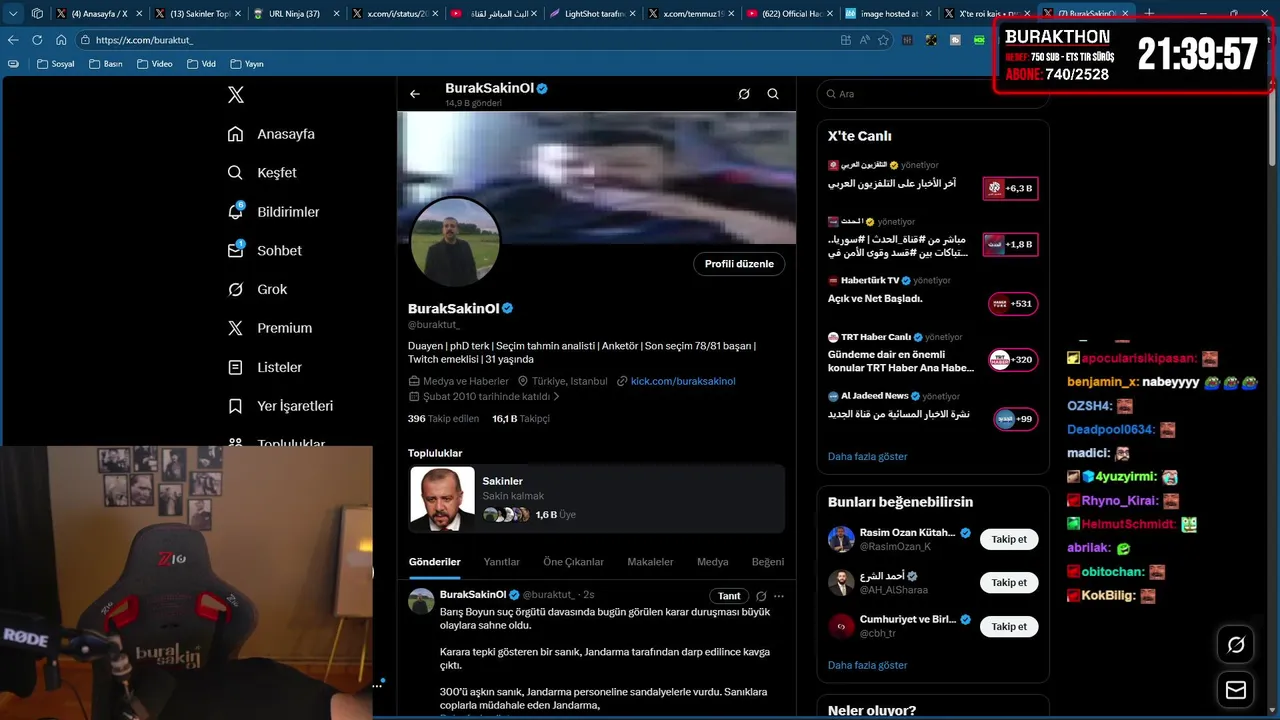Select the Yanıtlar tab
Image resolution: width=1280 pixels, height=720 pixels.
[x=502, y=562]
